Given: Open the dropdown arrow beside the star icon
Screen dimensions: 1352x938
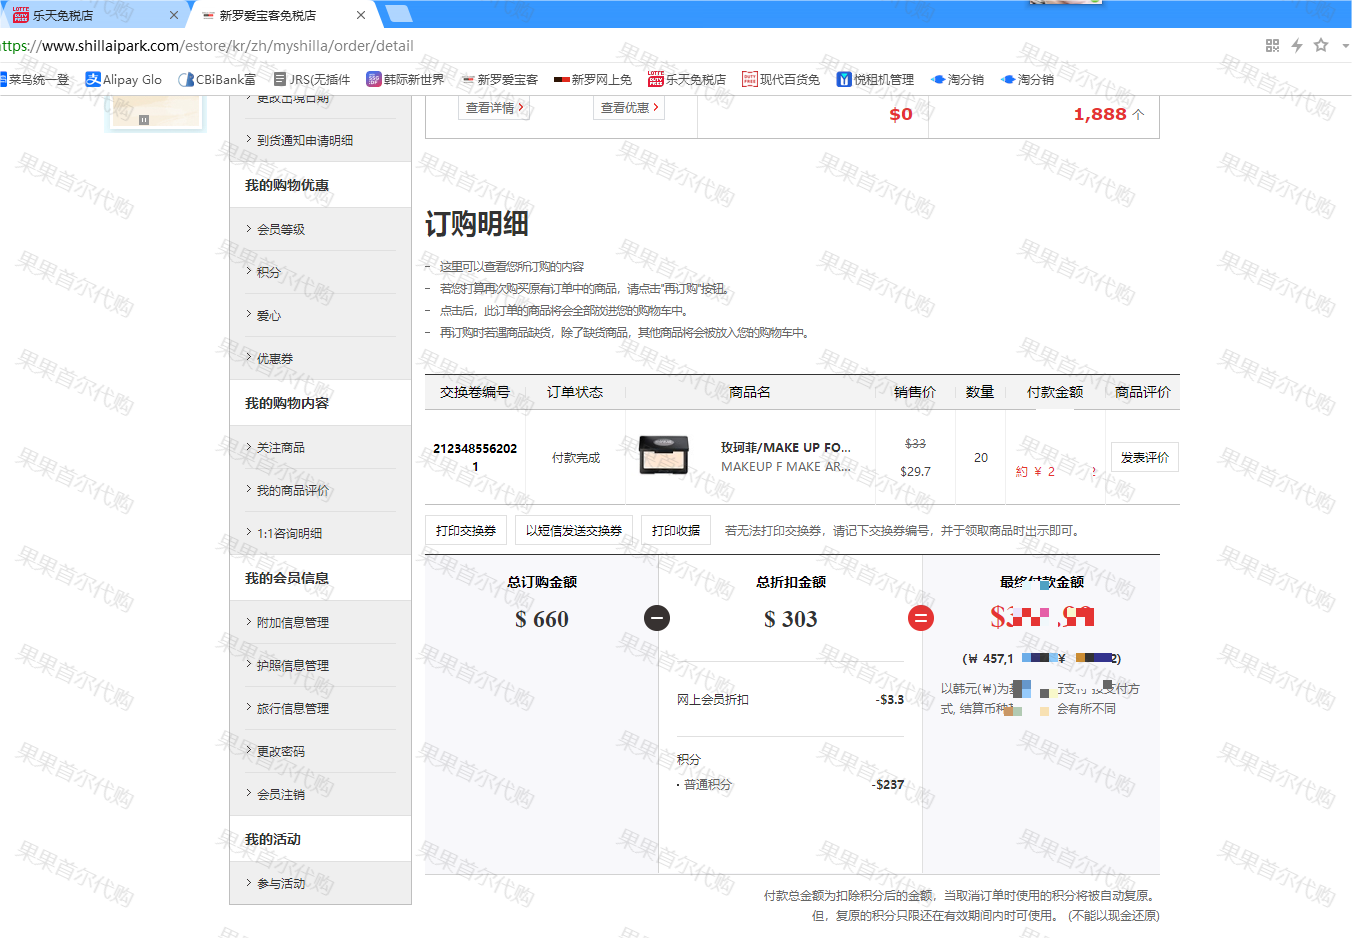Looking at the screenshot, I should pyautogui.click(x=1345, y=45).
